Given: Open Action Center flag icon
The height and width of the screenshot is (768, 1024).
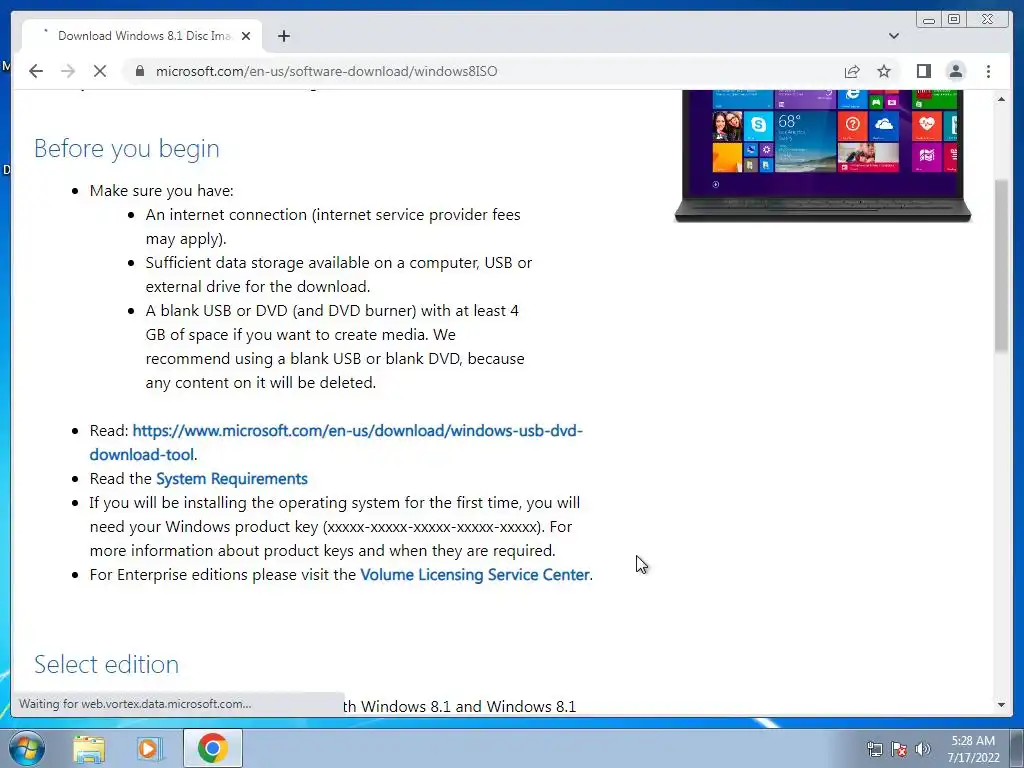Looking at the screenshot, I should pyautogui.click(x=899, y=749).
